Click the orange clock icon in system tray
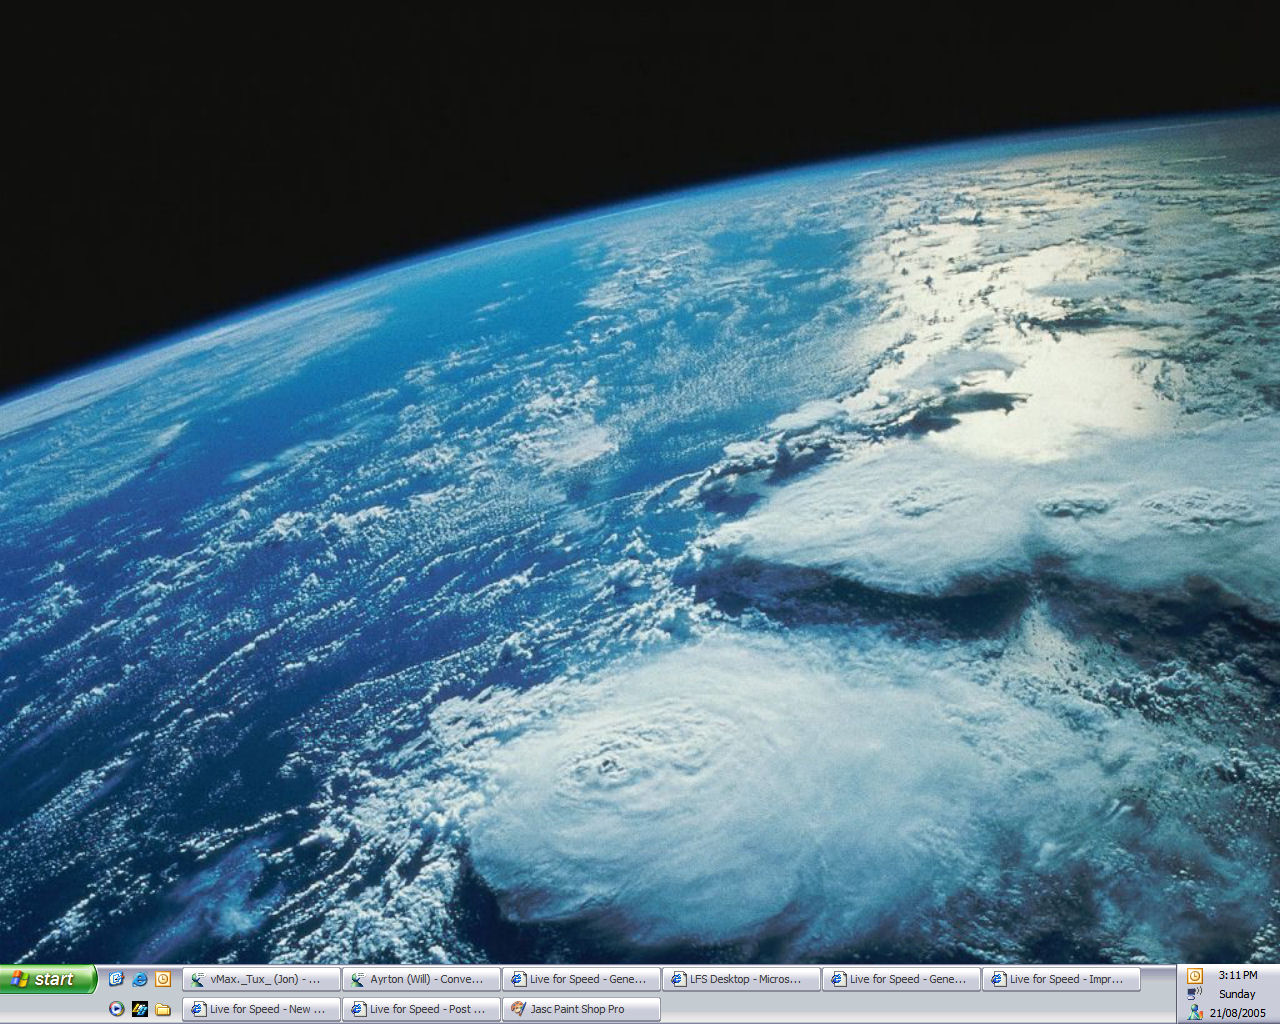1280x1024 pixels. pos(1194,975)
